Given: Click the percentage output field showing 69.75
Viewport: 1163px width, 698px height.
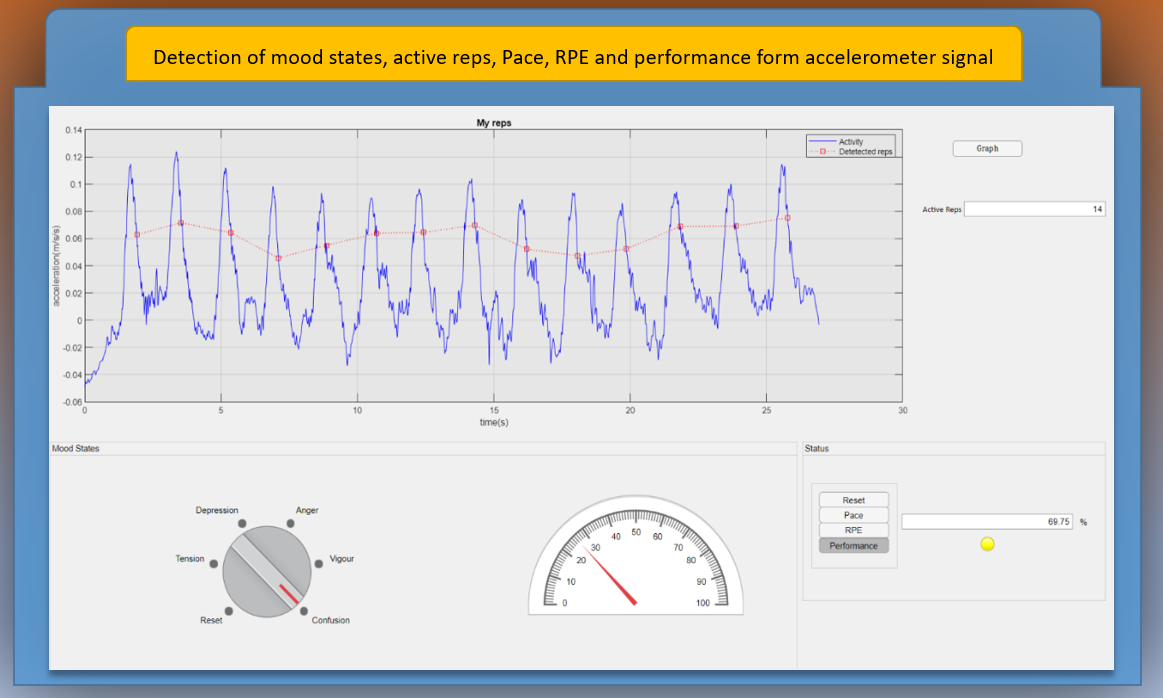Looking at the screenshot, I should (x=986, y=522).
